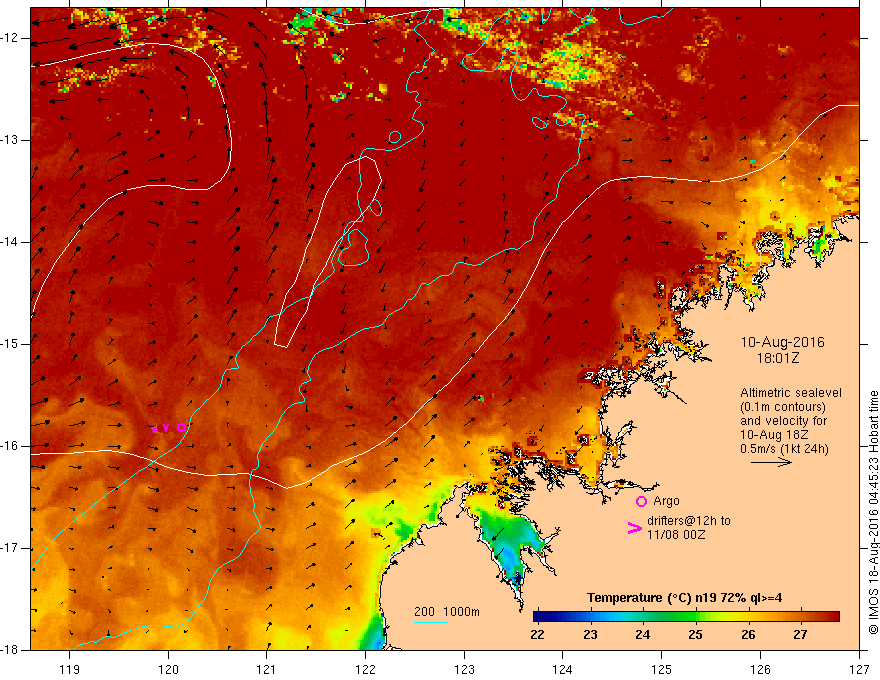Image resolution: width=880 pixels, height=680 pixels.
Task: Click the magenta star drifter marker on the map
Action: 155,429
